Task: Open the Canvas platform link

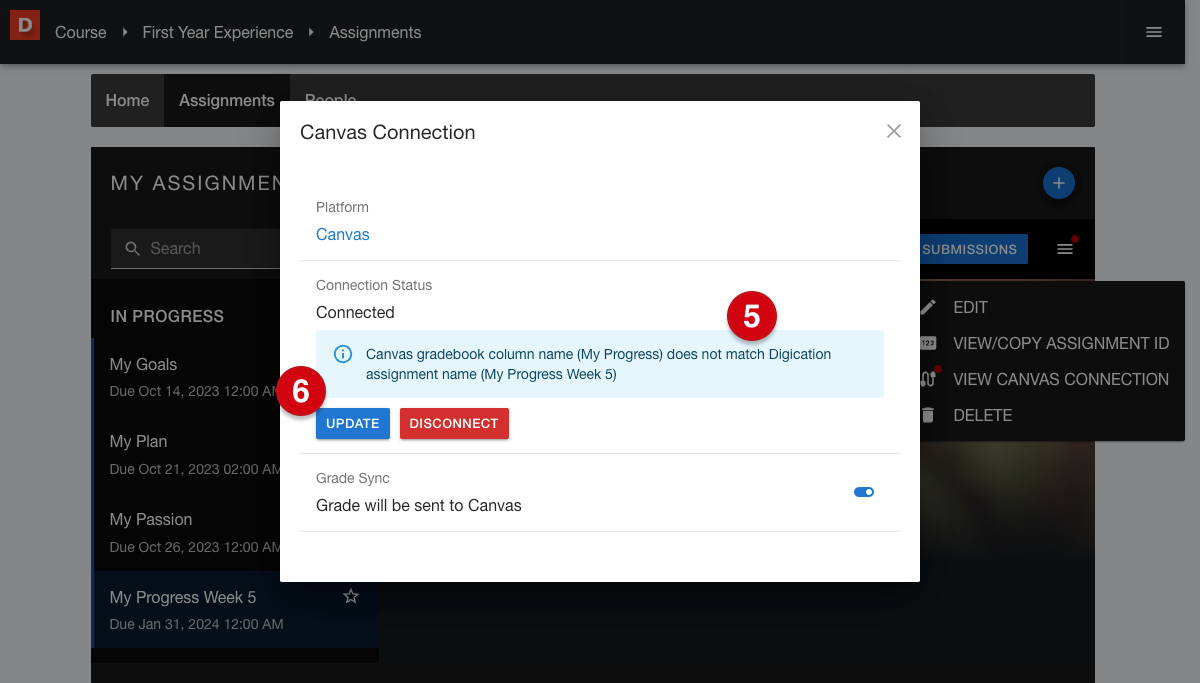Action: 343,234
